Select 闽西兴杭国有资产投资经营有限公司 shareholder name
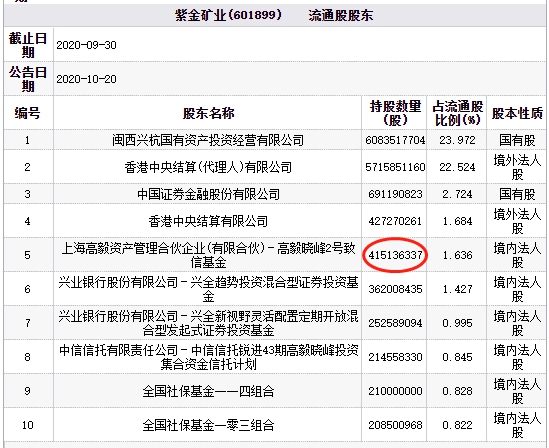Viewport: 549px width, 448px height. pyautogui.click(x=208, y=140)
